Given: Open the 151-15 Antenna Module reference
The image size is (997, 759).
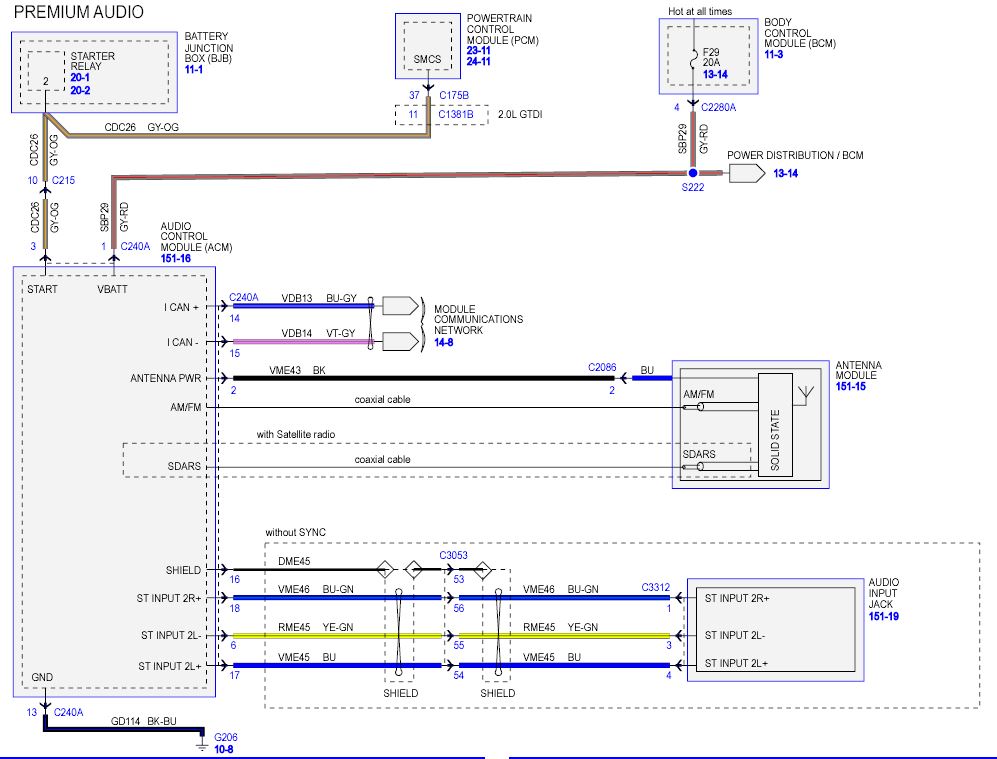Looking at the screenshot, I should coord(852,386).
